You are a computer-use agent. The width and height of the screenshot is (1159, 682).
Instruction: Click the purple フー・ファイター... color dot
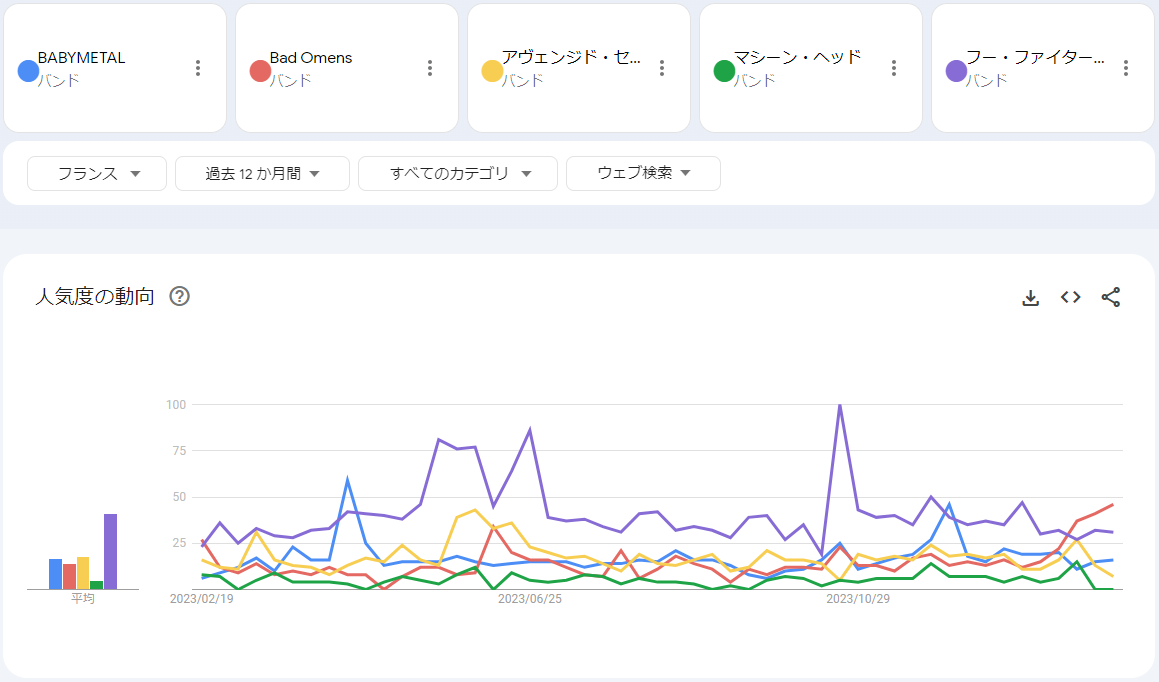(956, 71)
